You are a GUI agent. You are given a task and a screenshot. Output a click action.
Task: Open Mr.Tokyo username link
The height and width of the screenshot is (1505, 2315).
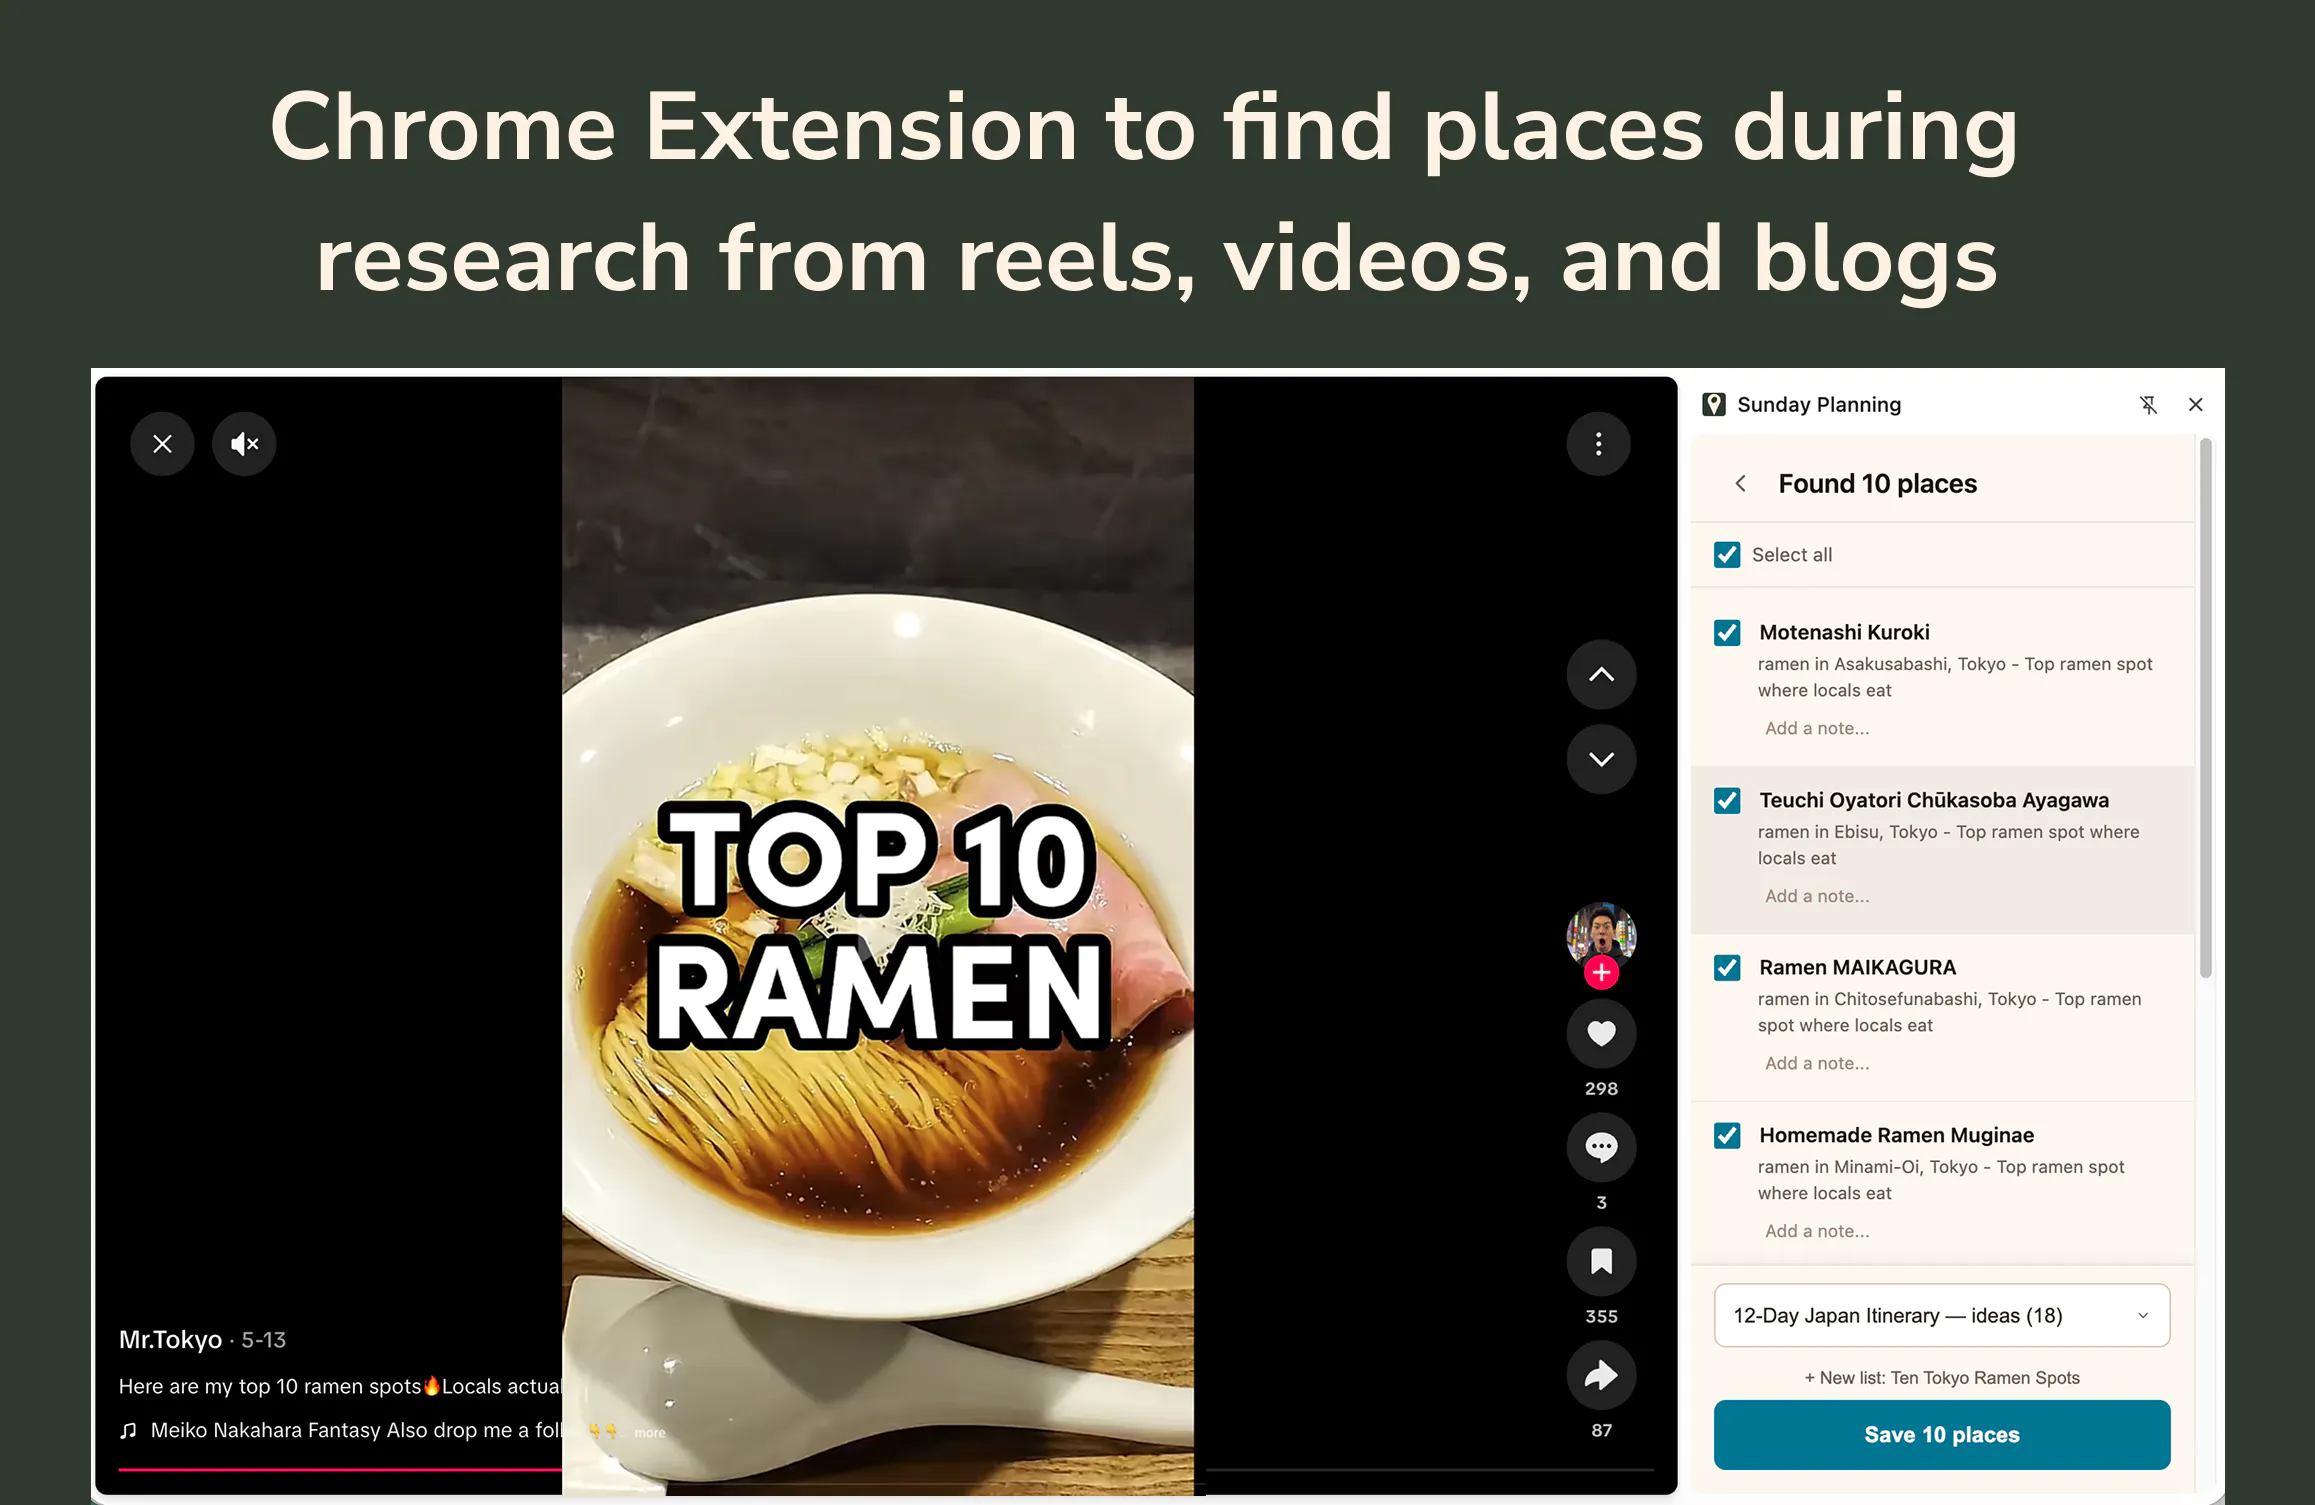pos(170,1340)
